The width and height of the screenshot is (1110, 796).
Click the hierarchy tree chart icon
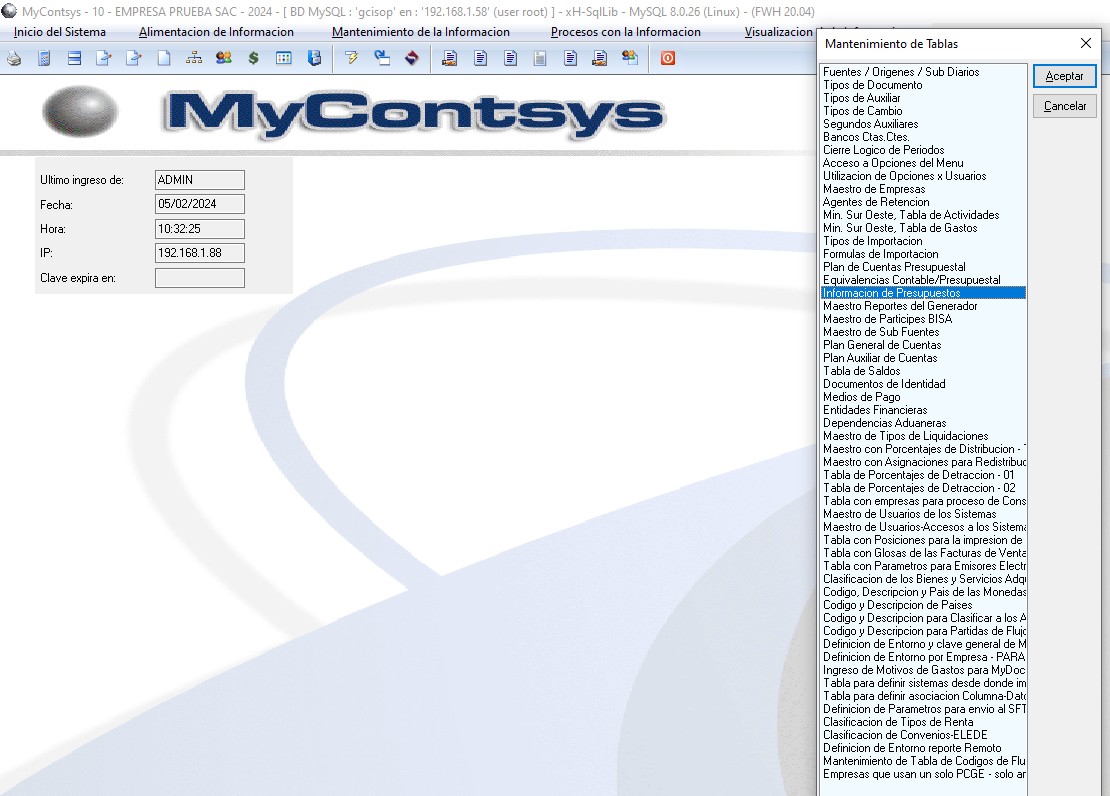pyautogui.click(x=194, y=58)
